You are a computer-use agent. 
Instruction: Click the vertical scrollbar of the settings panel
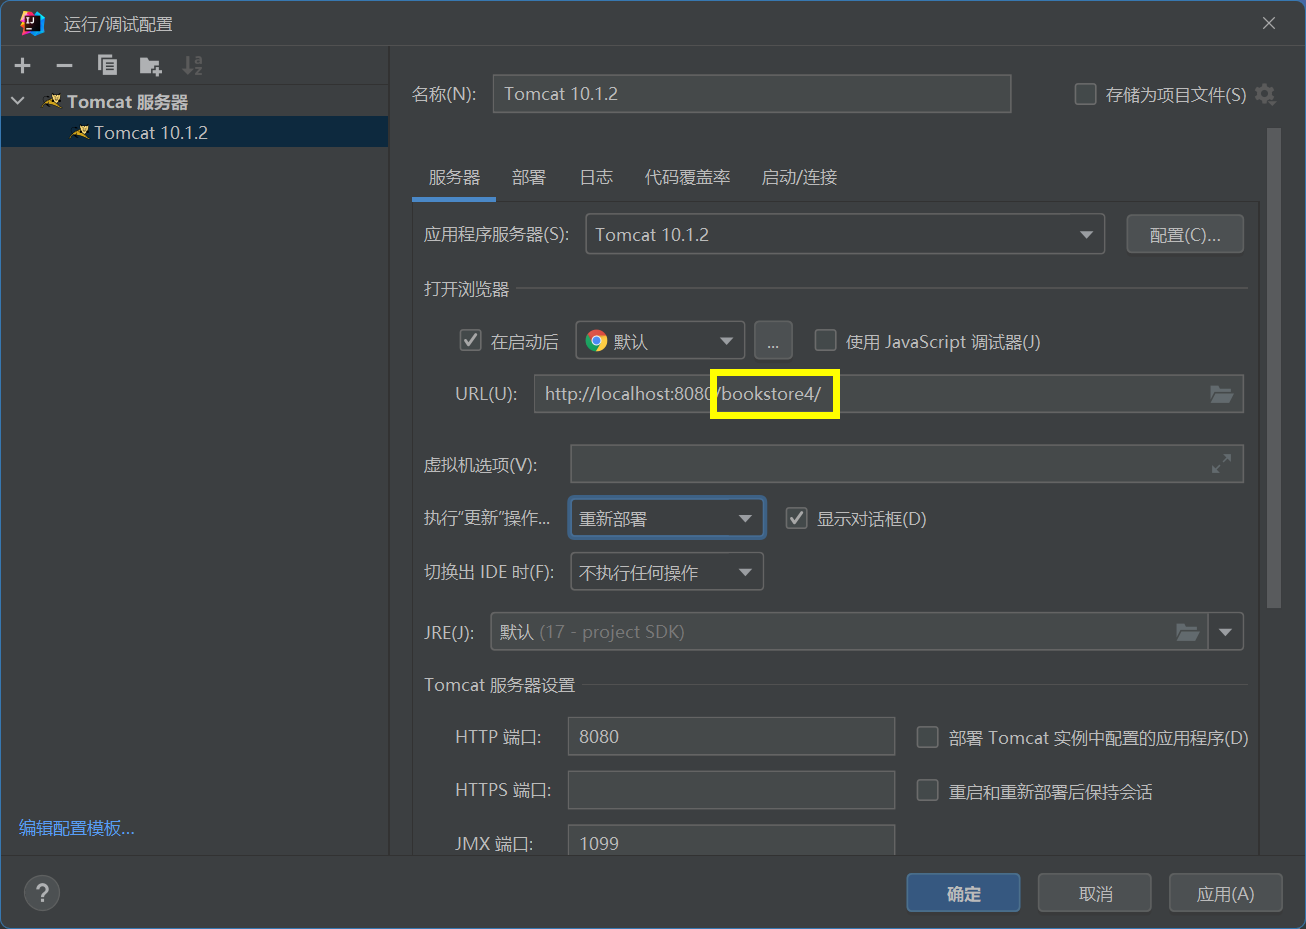click(1273, 367)
